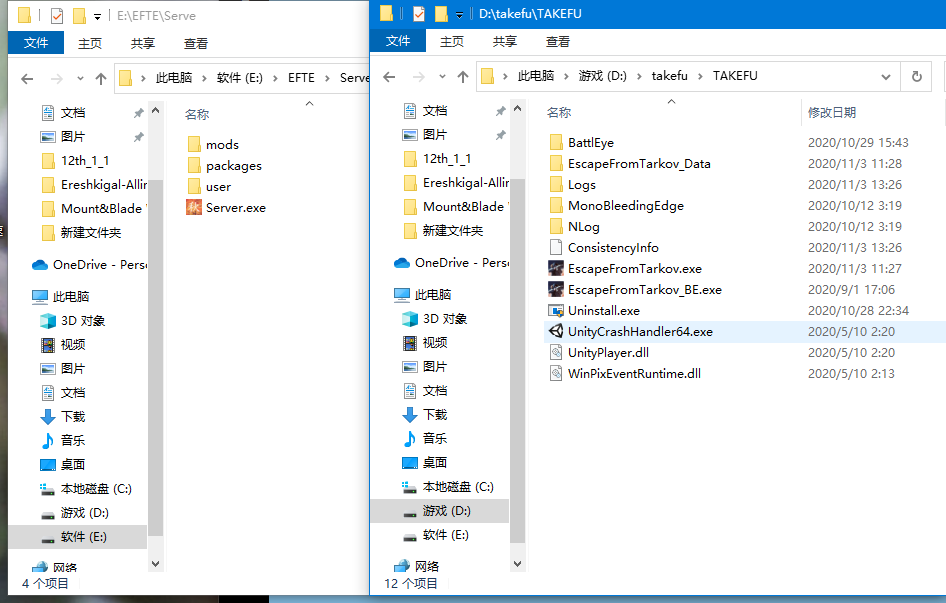Click the Back arrow in the EFTE window
The height and width of the screenshot is (603, 946).
coord(27,78)
